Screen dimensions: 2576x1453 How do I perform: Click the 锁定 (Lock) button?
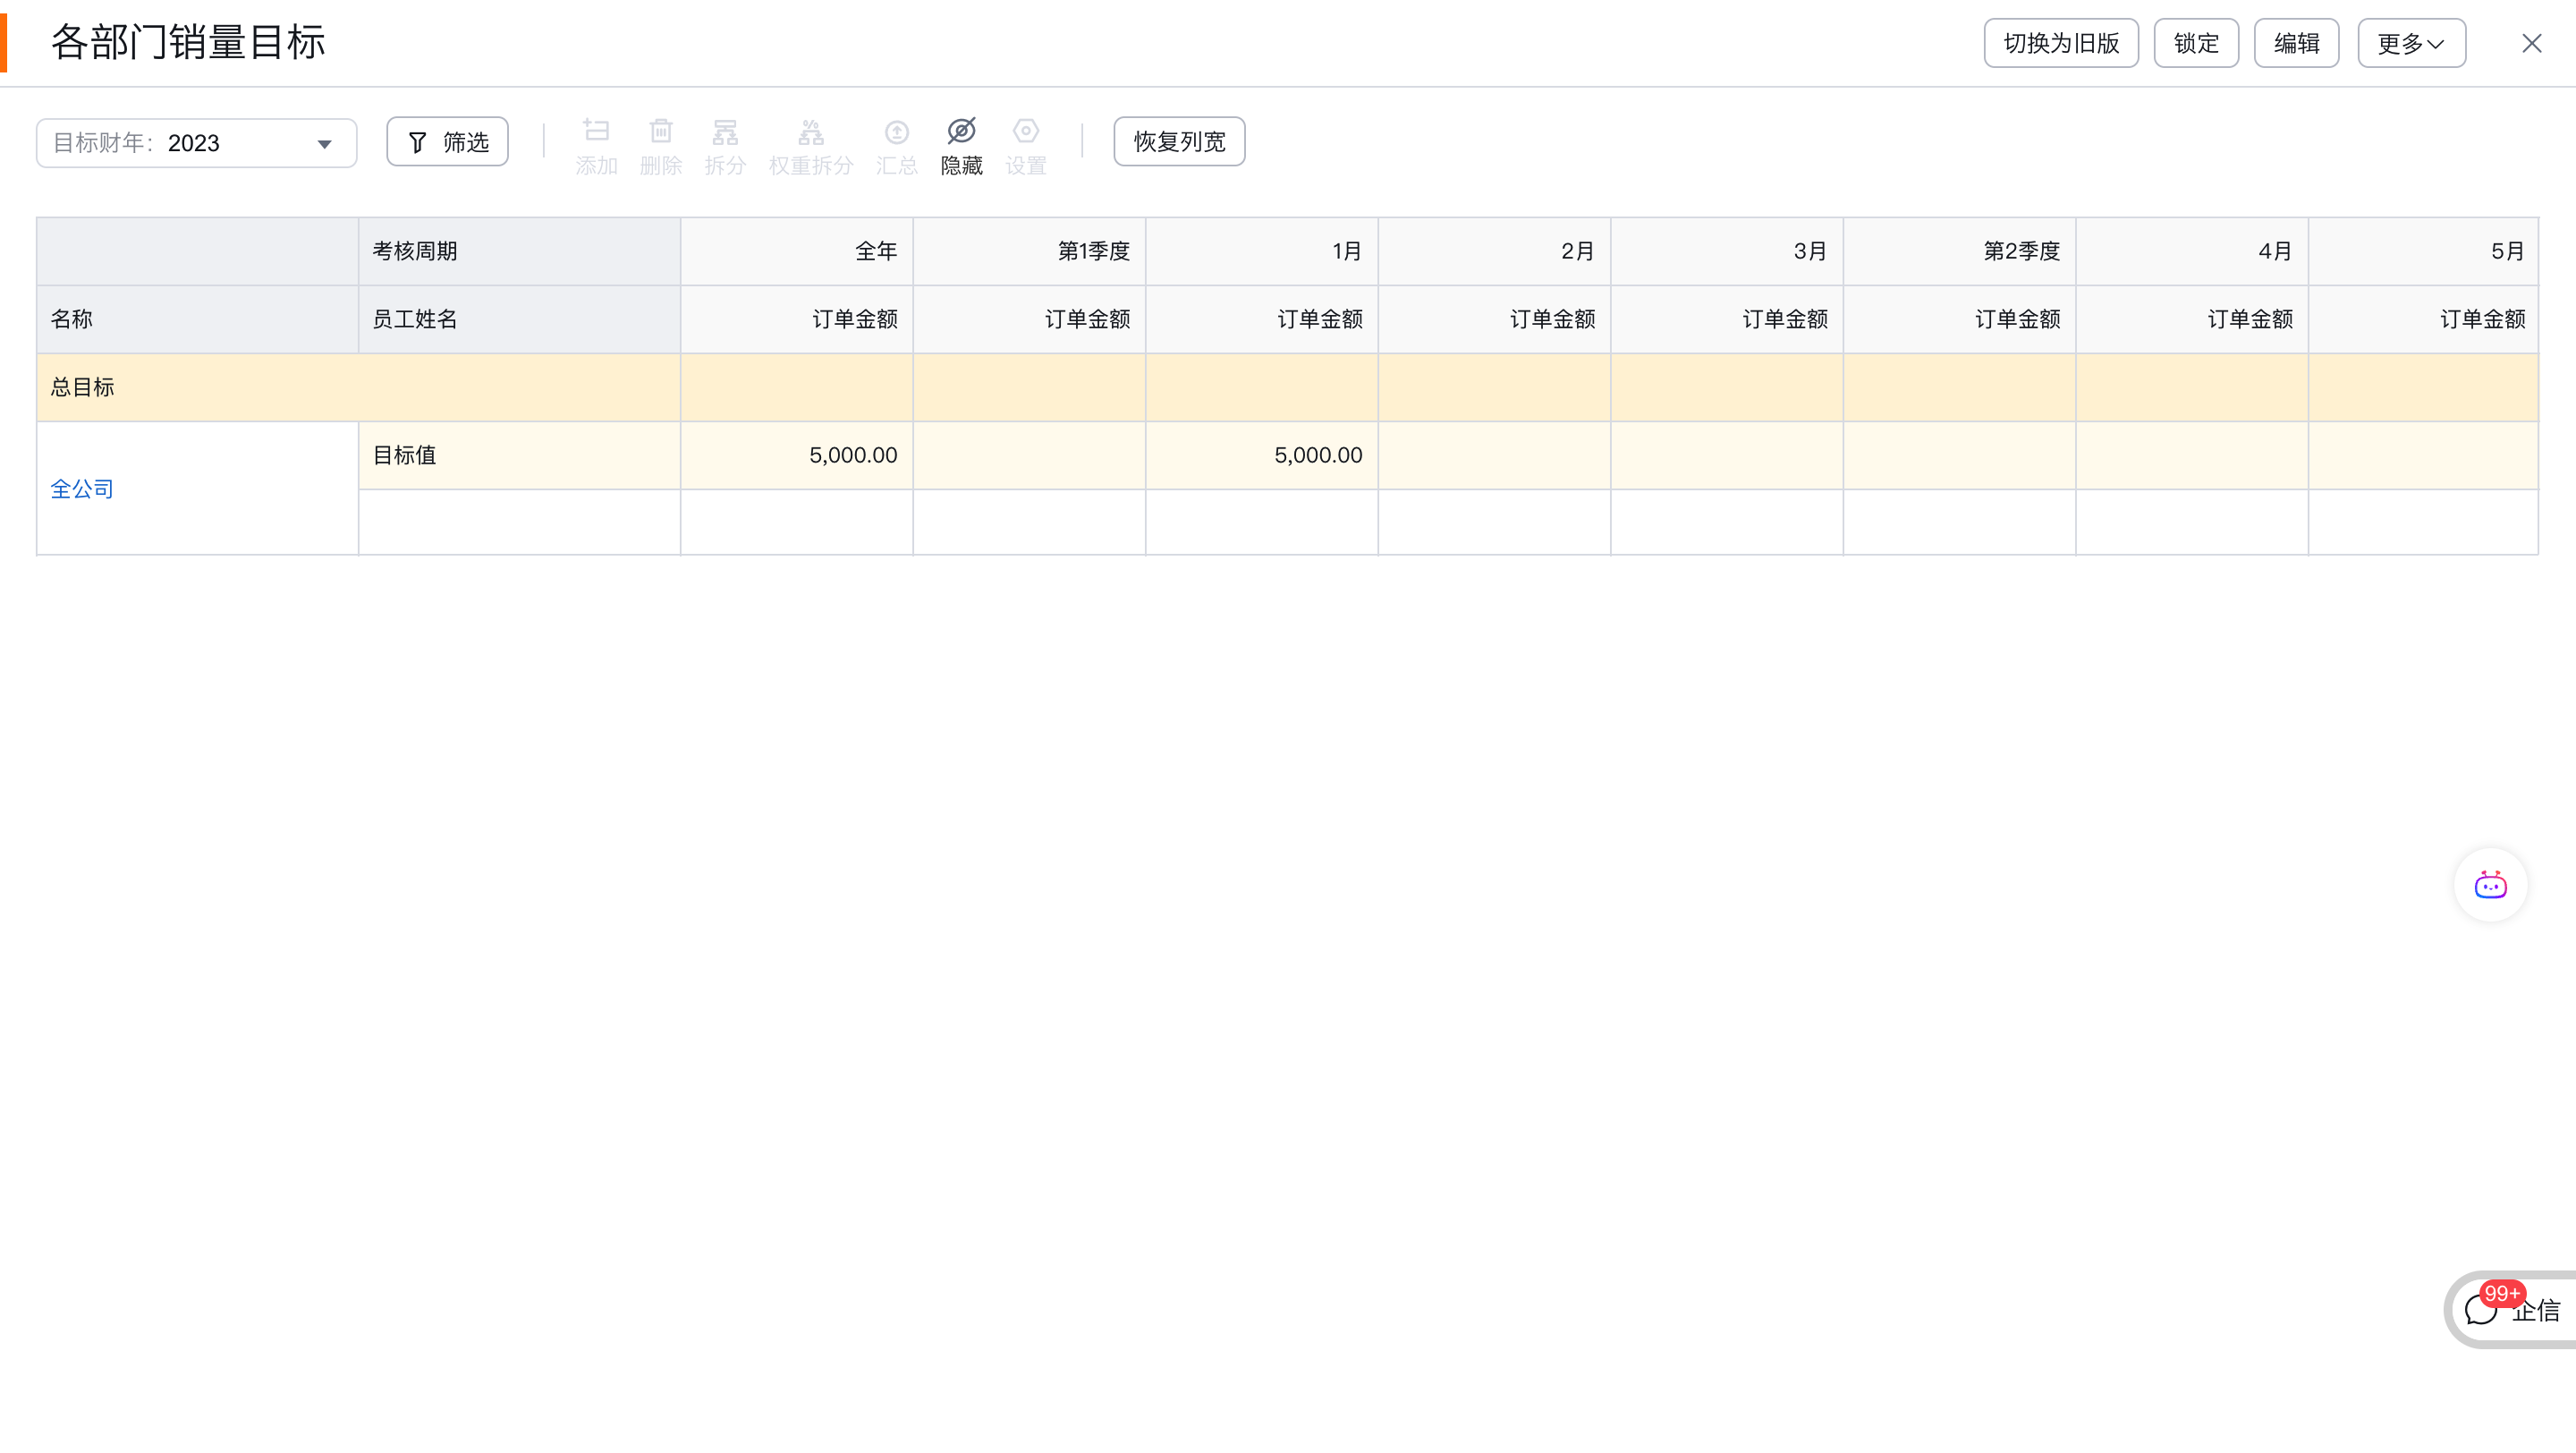click(x=2195, y=43)
